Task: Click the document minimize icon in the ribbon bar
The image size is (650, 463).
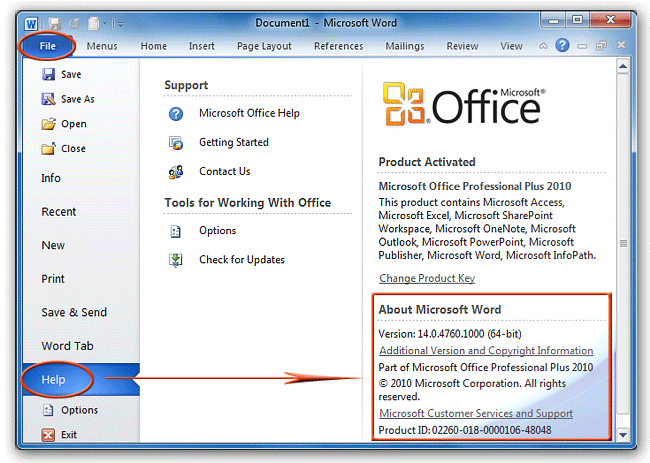Action: point(582,46)
